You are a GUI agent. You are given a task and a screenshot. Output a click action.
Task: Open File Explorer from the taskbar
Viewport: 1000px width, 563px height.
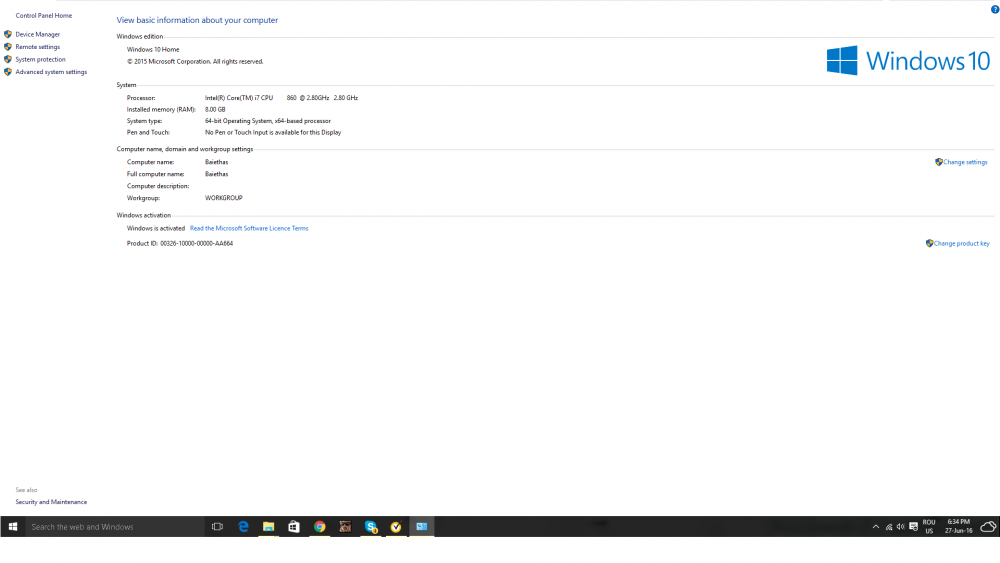click(268, 527)
